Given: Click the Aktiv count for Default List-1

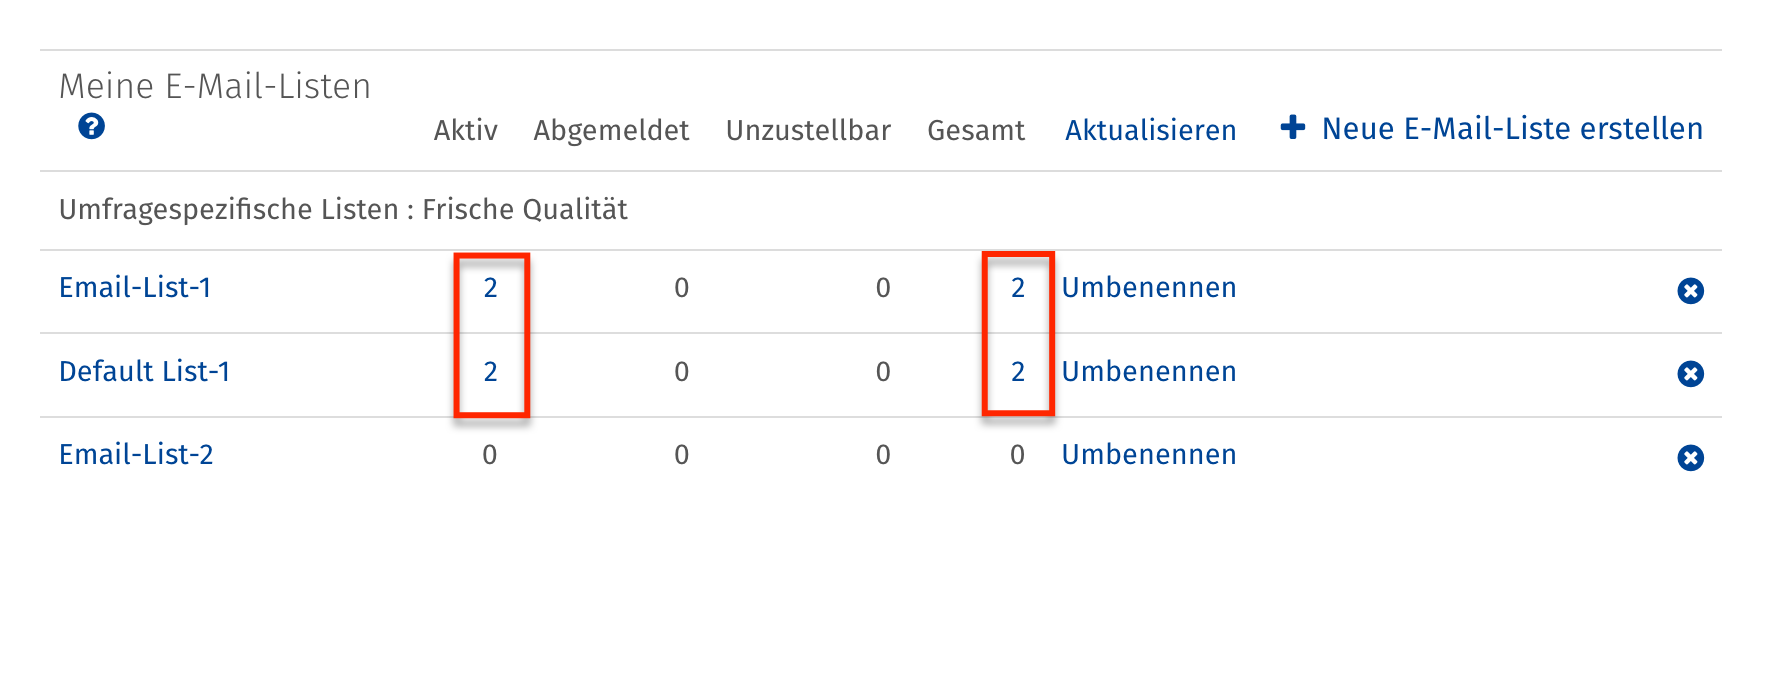Looking at the screenshot, I should 490,372.
